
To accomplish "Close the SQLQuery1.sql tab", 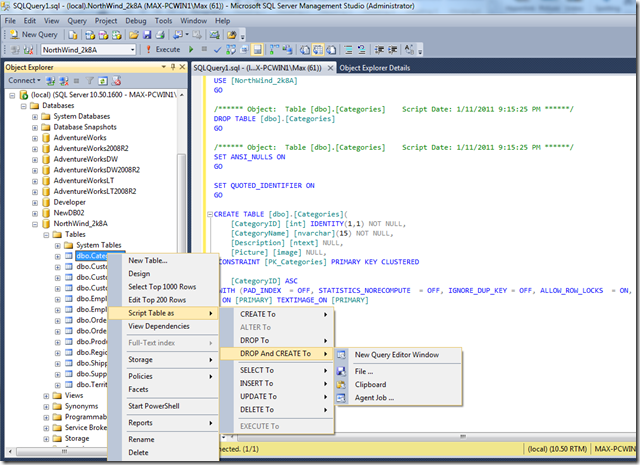I will point(330,68).
